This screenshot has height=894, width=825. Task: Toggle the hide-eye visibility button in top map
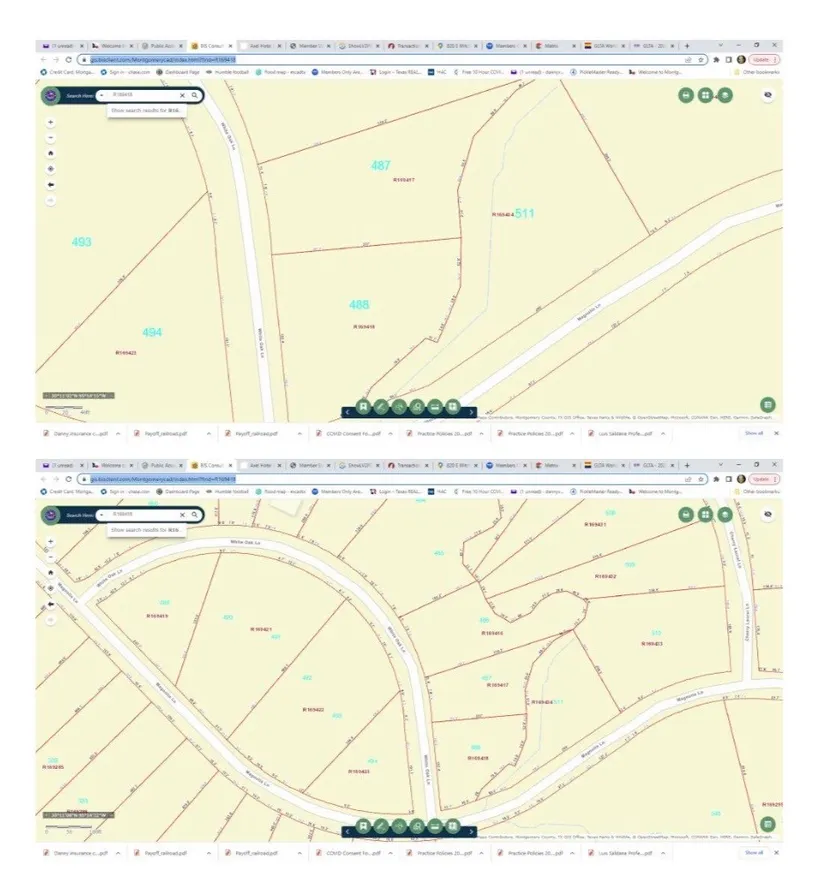point(768,95)
